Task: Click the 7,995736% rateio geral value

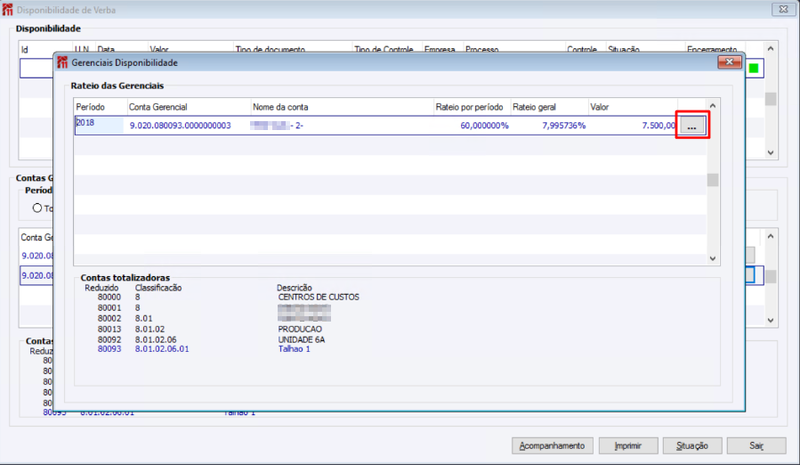Action: [x=564, y=126]
